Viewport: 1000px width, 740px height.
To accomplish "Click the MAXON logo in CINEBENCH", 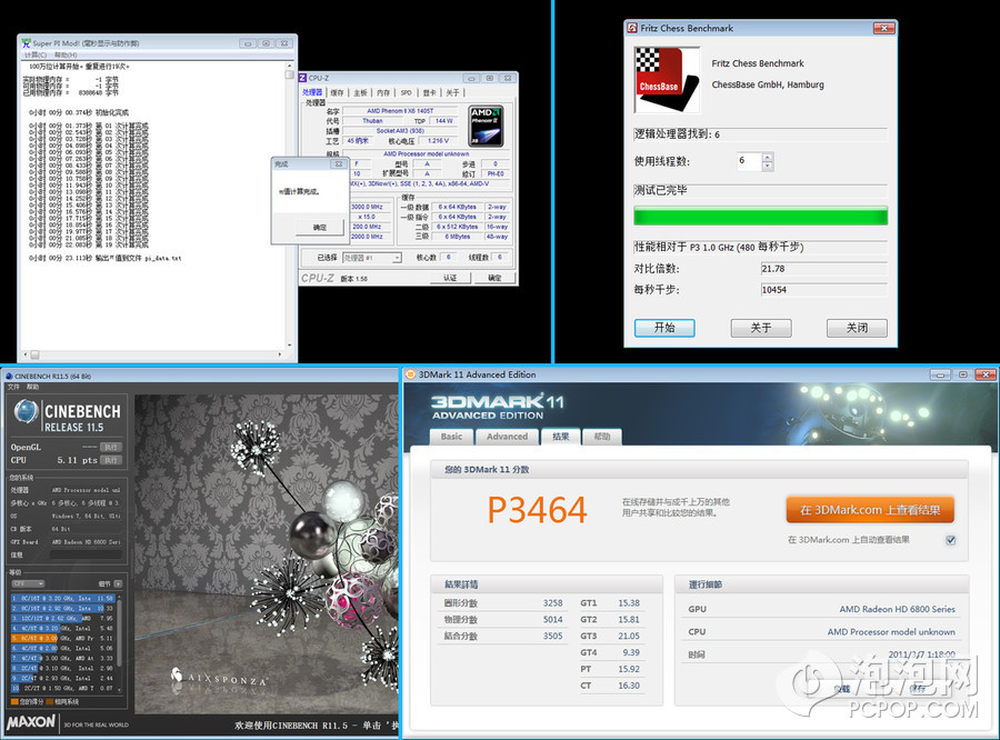I will 31,722.
